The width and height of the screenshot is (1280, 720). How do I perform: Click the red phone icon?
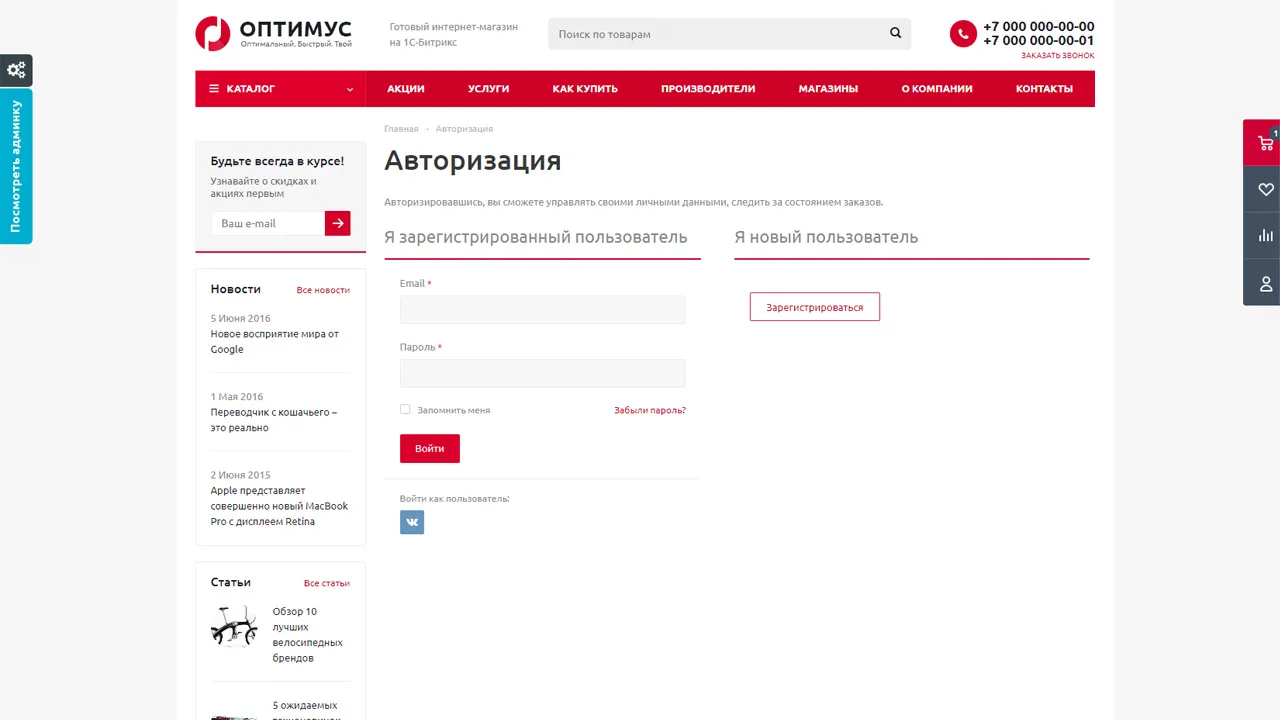(962, 34)
